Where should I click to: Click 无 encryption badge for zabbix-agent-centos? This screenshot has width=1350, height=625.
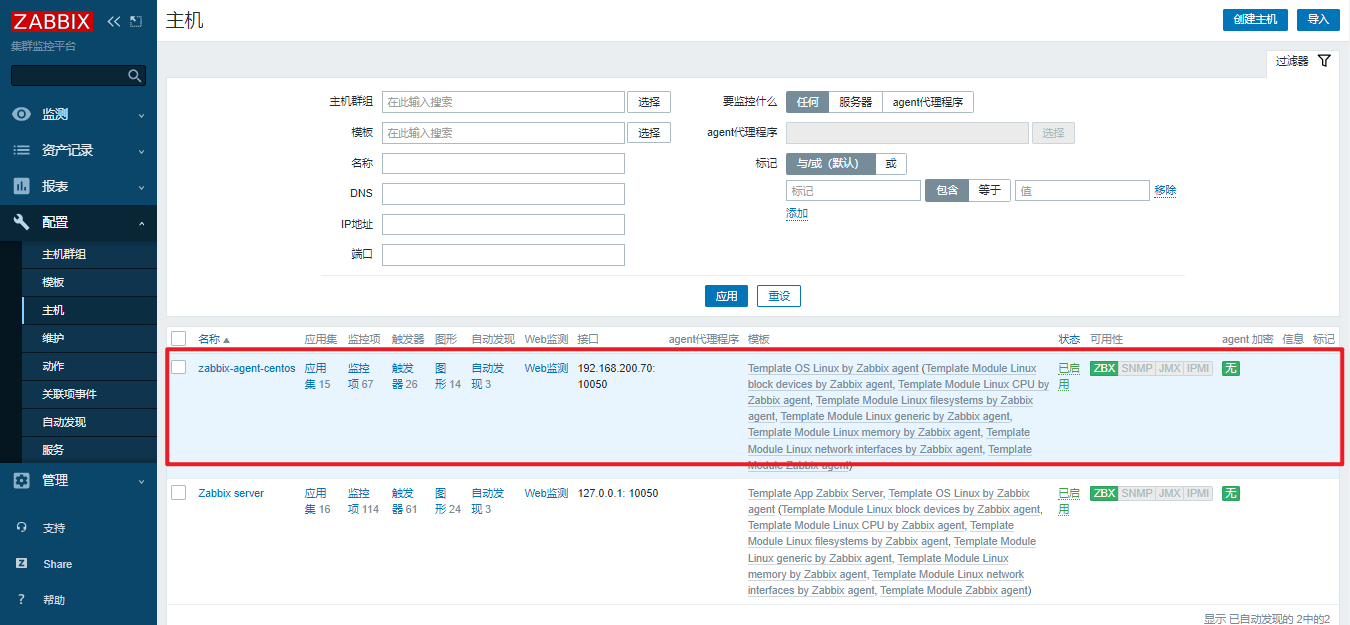click(1231, 368)
